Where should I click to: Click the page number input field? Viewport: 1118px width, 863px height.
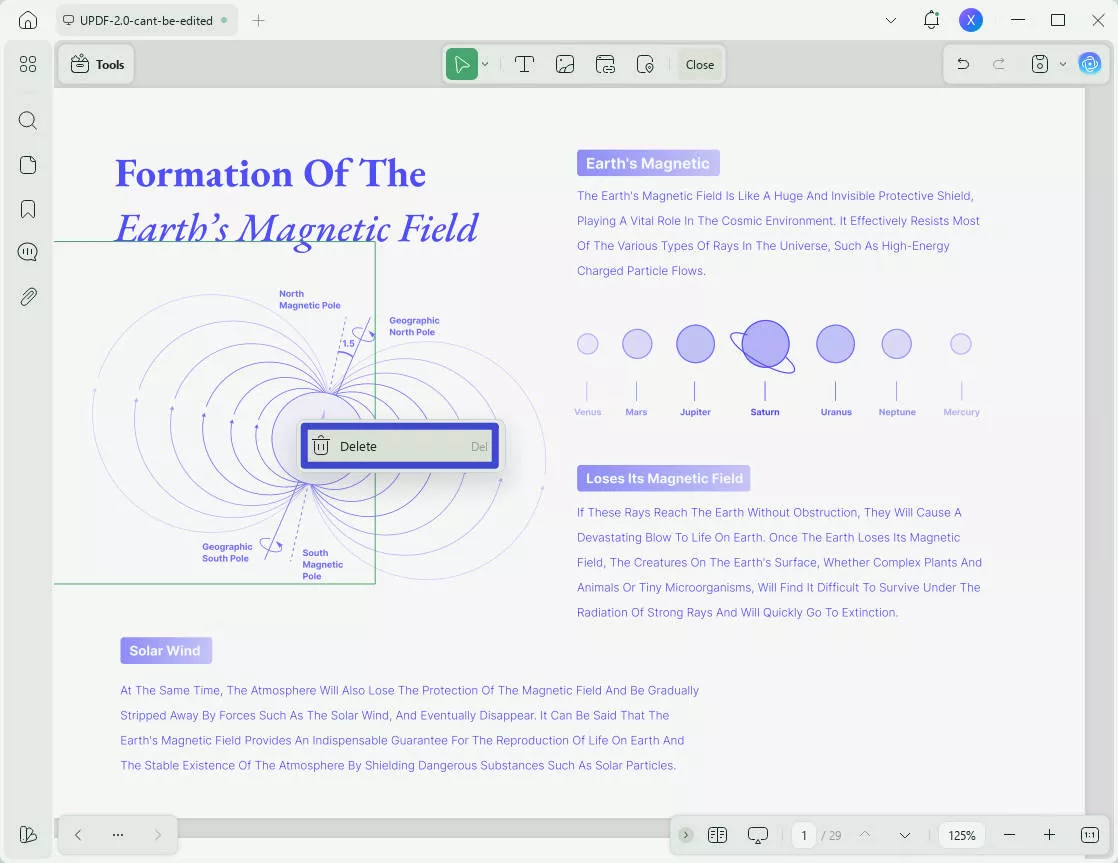click(x=803, y=835)
